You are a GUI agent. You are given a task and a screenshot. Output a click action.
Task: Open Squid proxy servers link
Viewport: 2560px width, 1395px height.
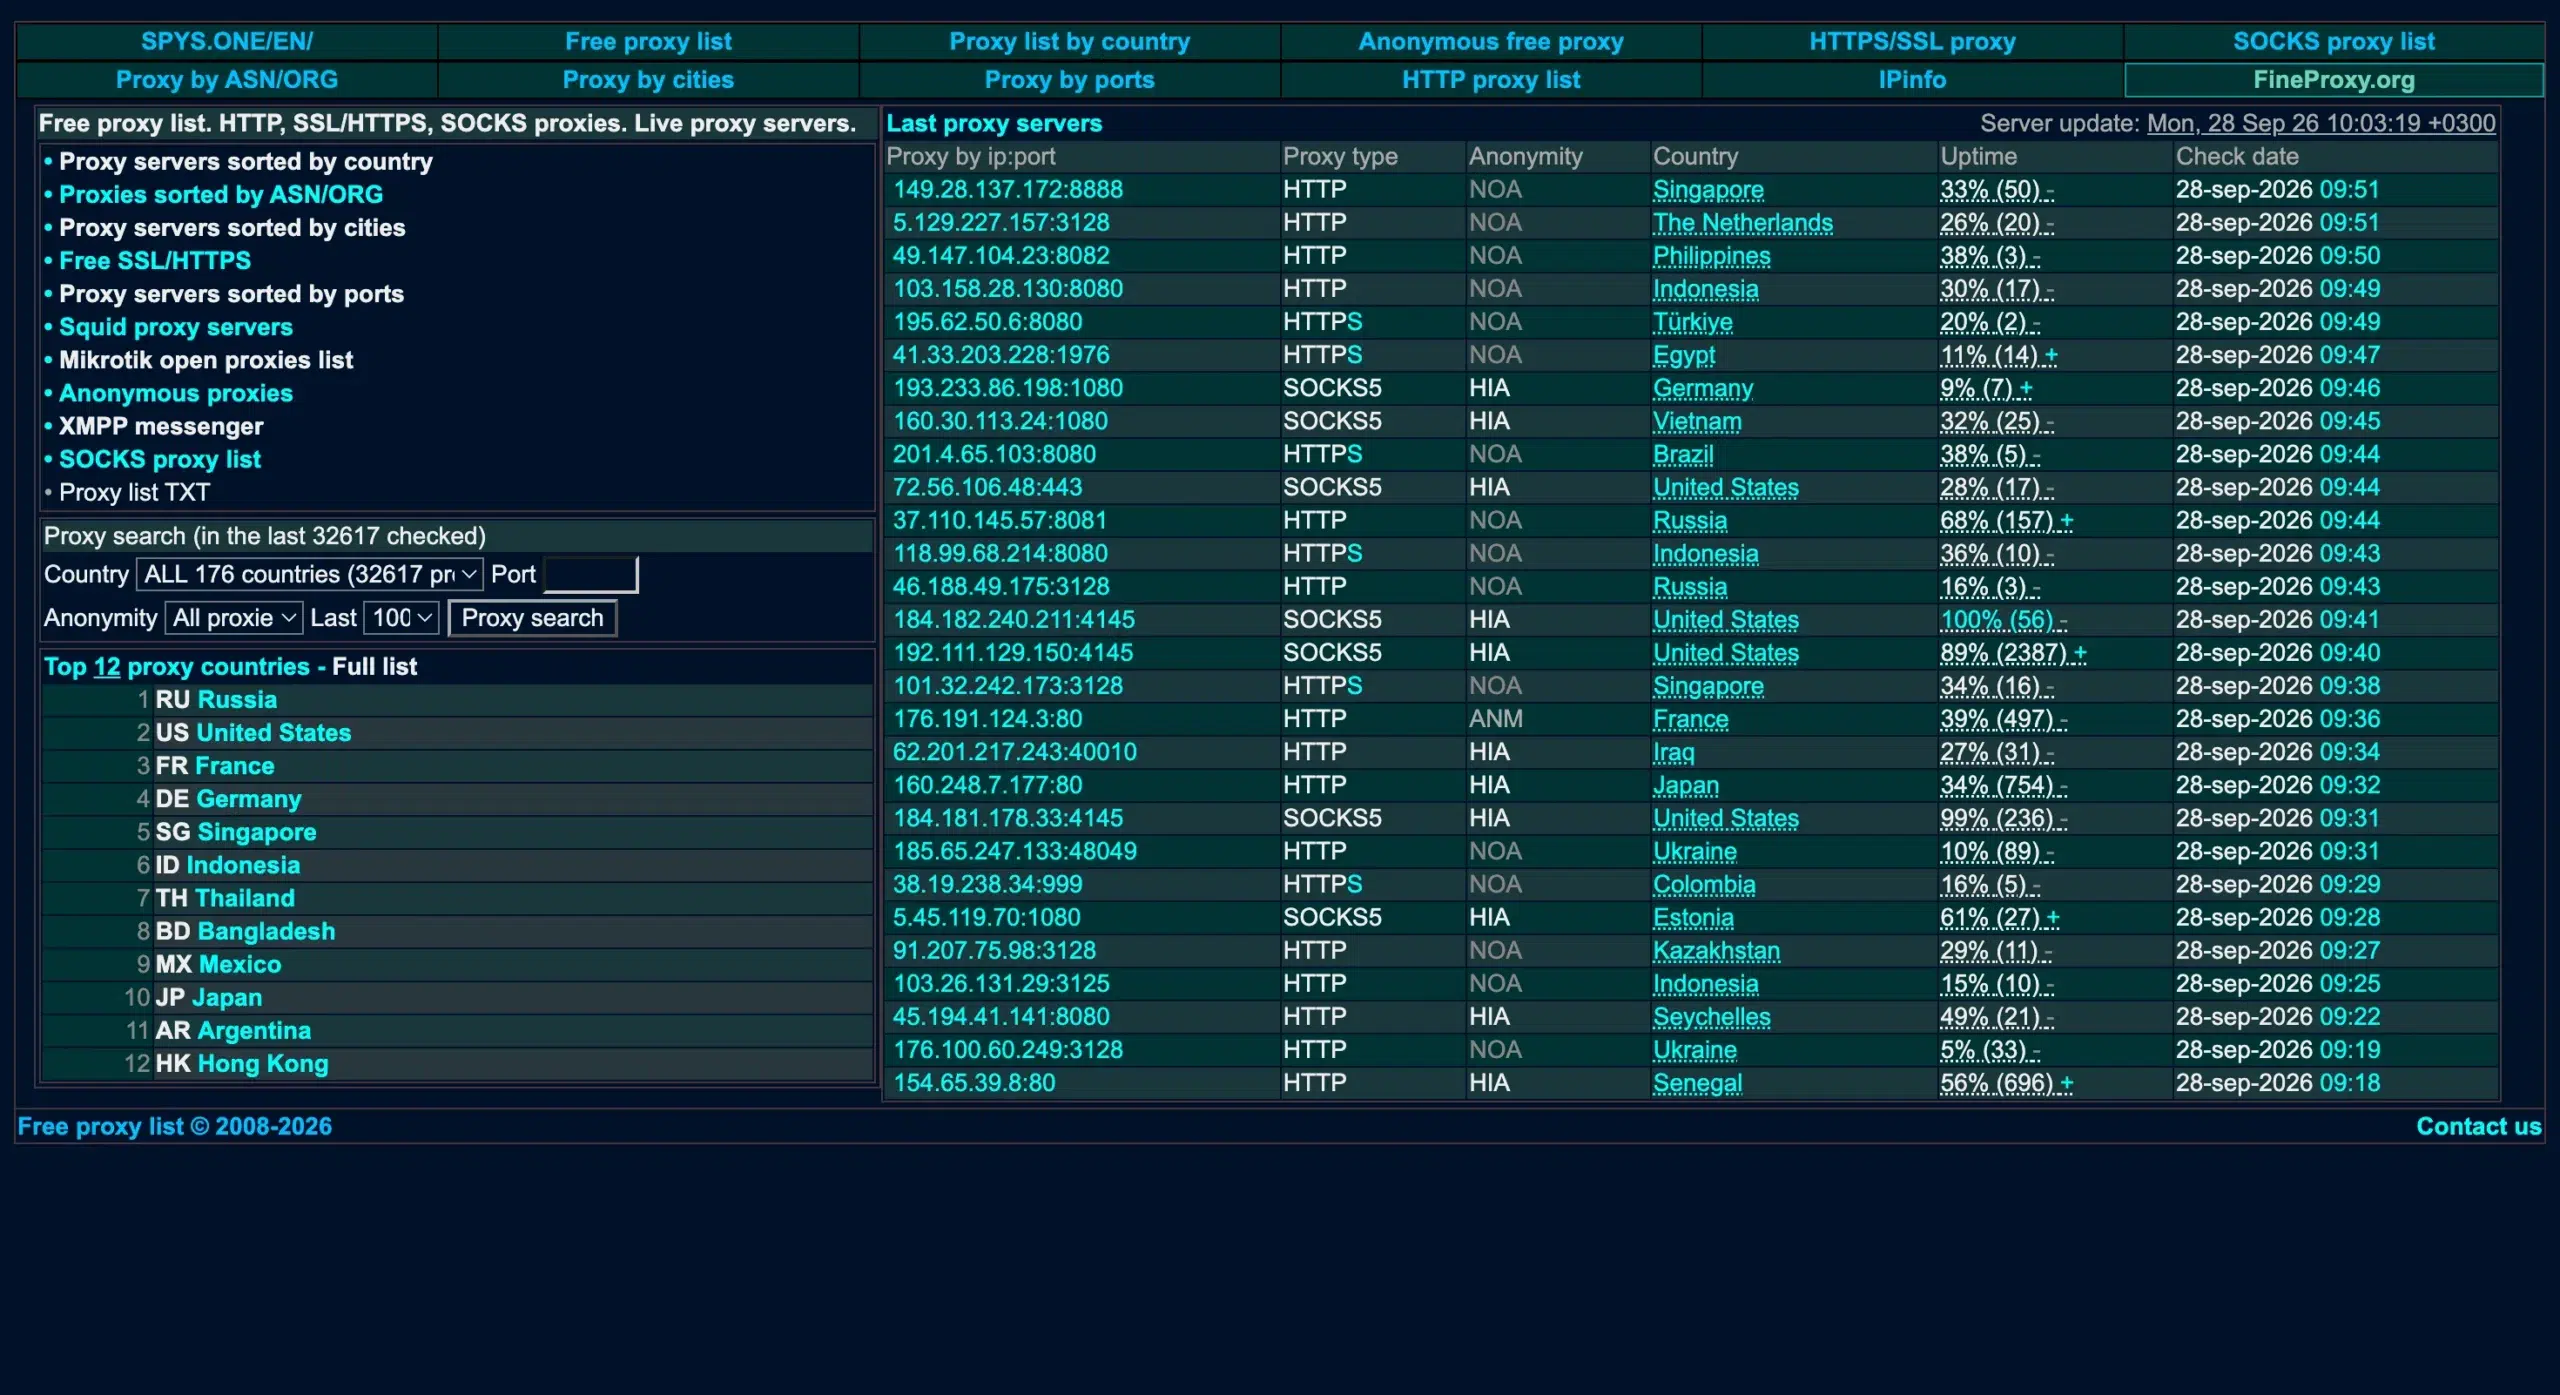(176, 327)
